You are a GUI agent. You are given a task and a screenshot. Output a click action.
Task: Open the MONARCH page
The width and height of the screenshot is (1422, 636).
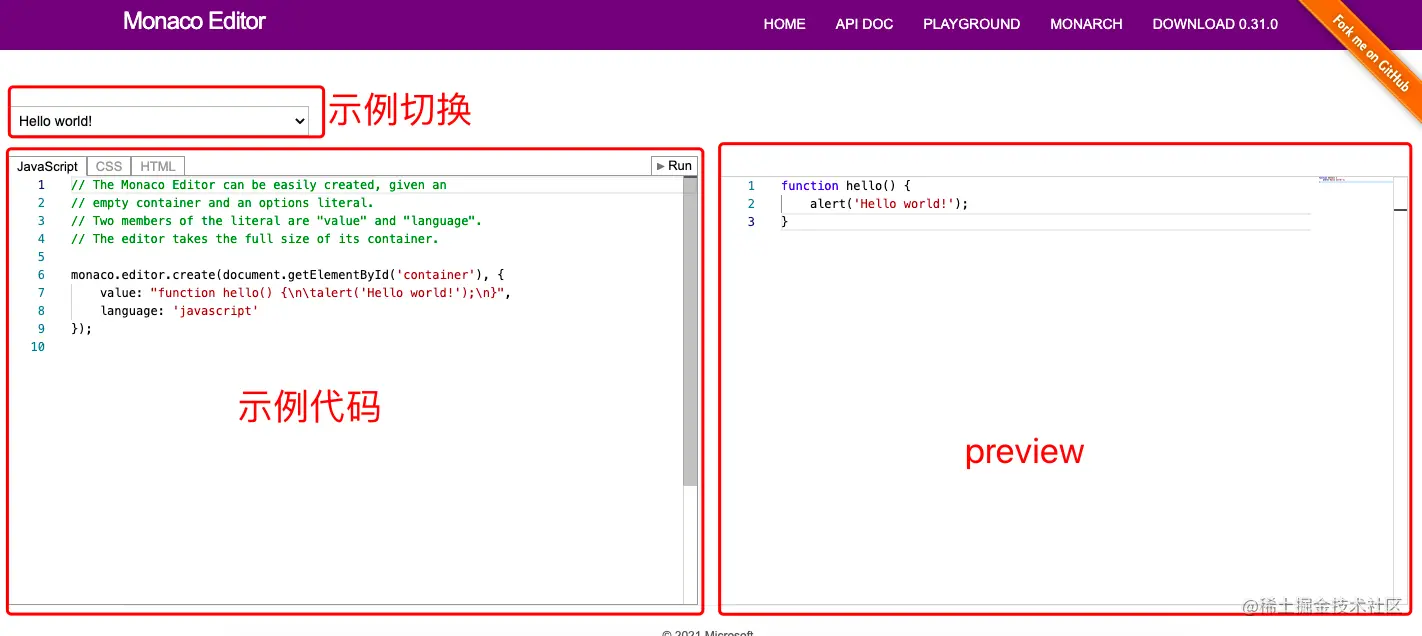(x=1086, y=24)
